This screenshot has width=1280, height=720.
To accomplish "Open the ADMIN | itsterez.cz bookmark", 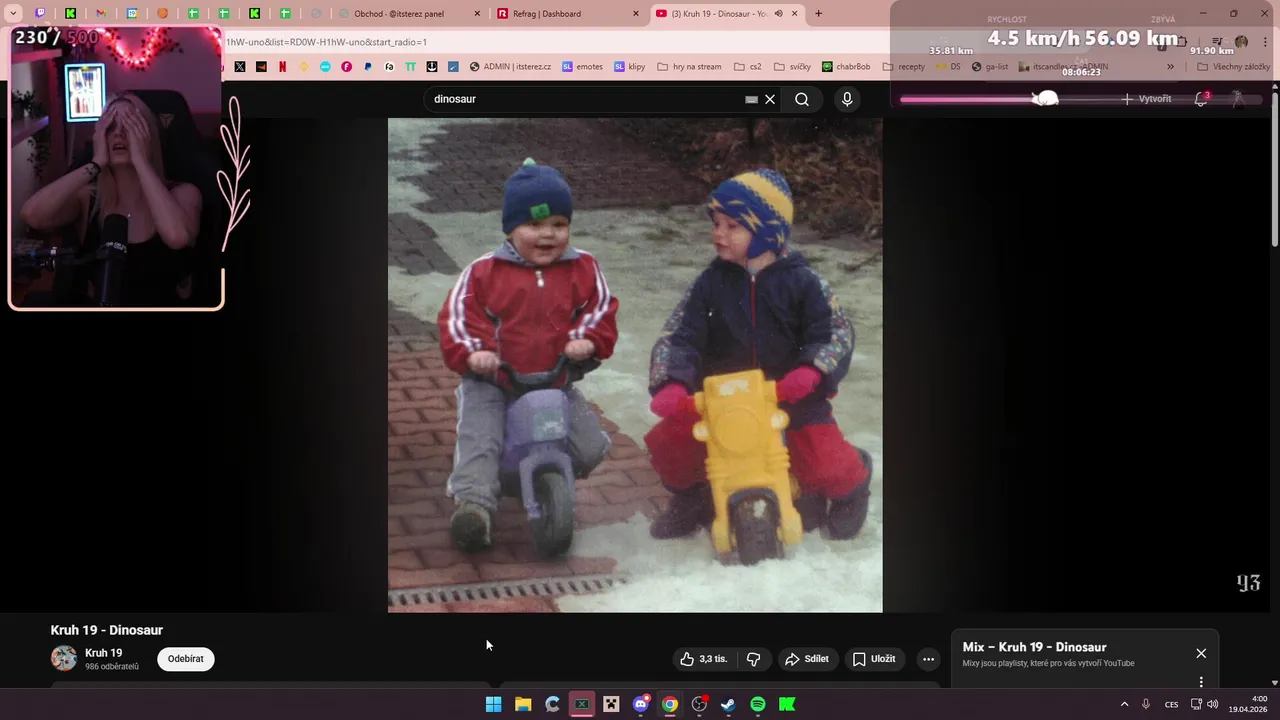I will coord(510,67).
